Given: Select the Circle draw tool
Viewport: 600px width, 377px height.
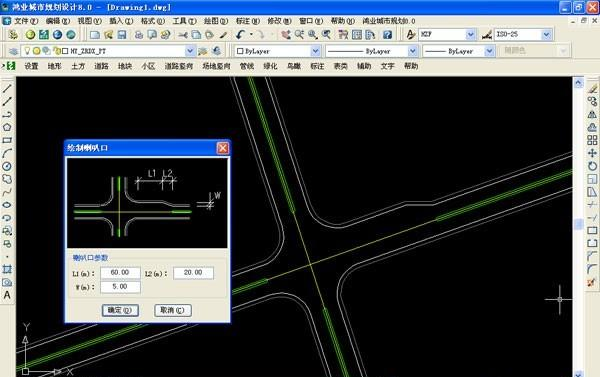Looking at the screenshot, I should (x=7, y=166).
